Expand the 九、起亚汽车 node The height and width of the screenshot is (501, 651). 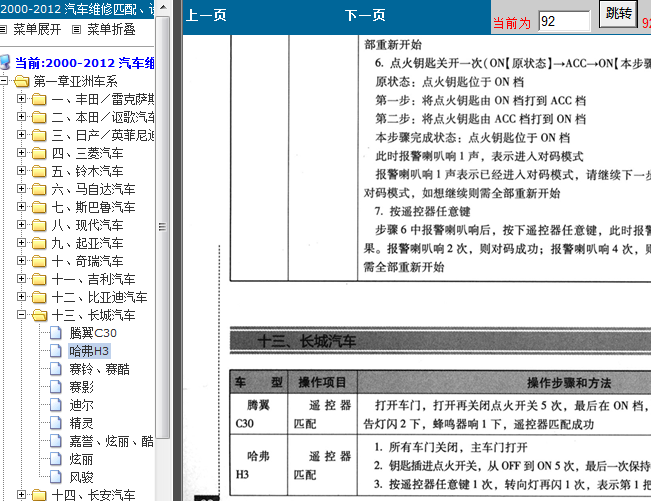21,242
